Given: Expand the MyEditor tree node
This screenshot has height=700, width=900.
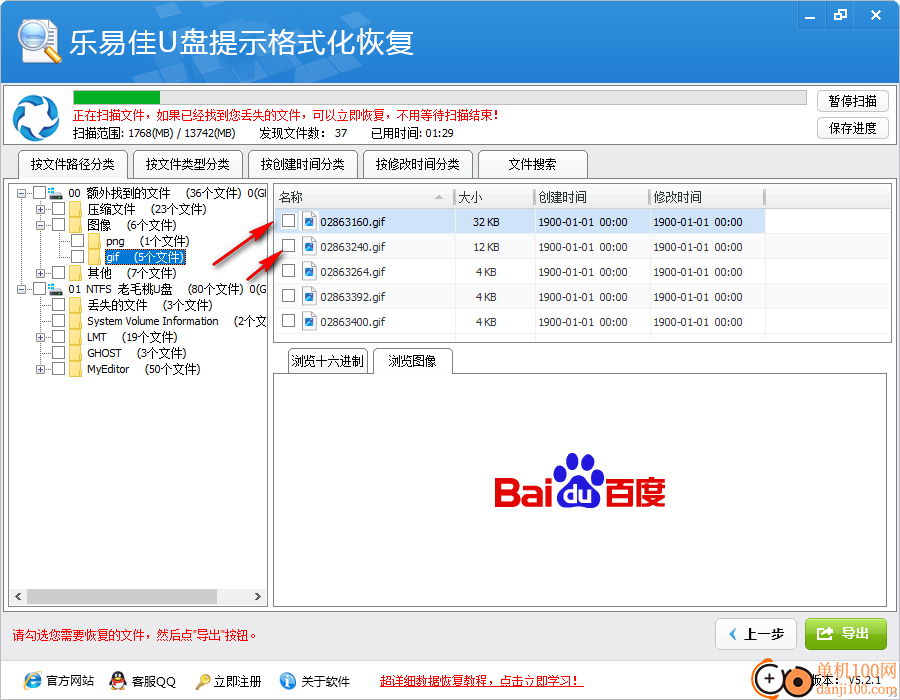Looking at the screenshot, I should pos(40,370).
